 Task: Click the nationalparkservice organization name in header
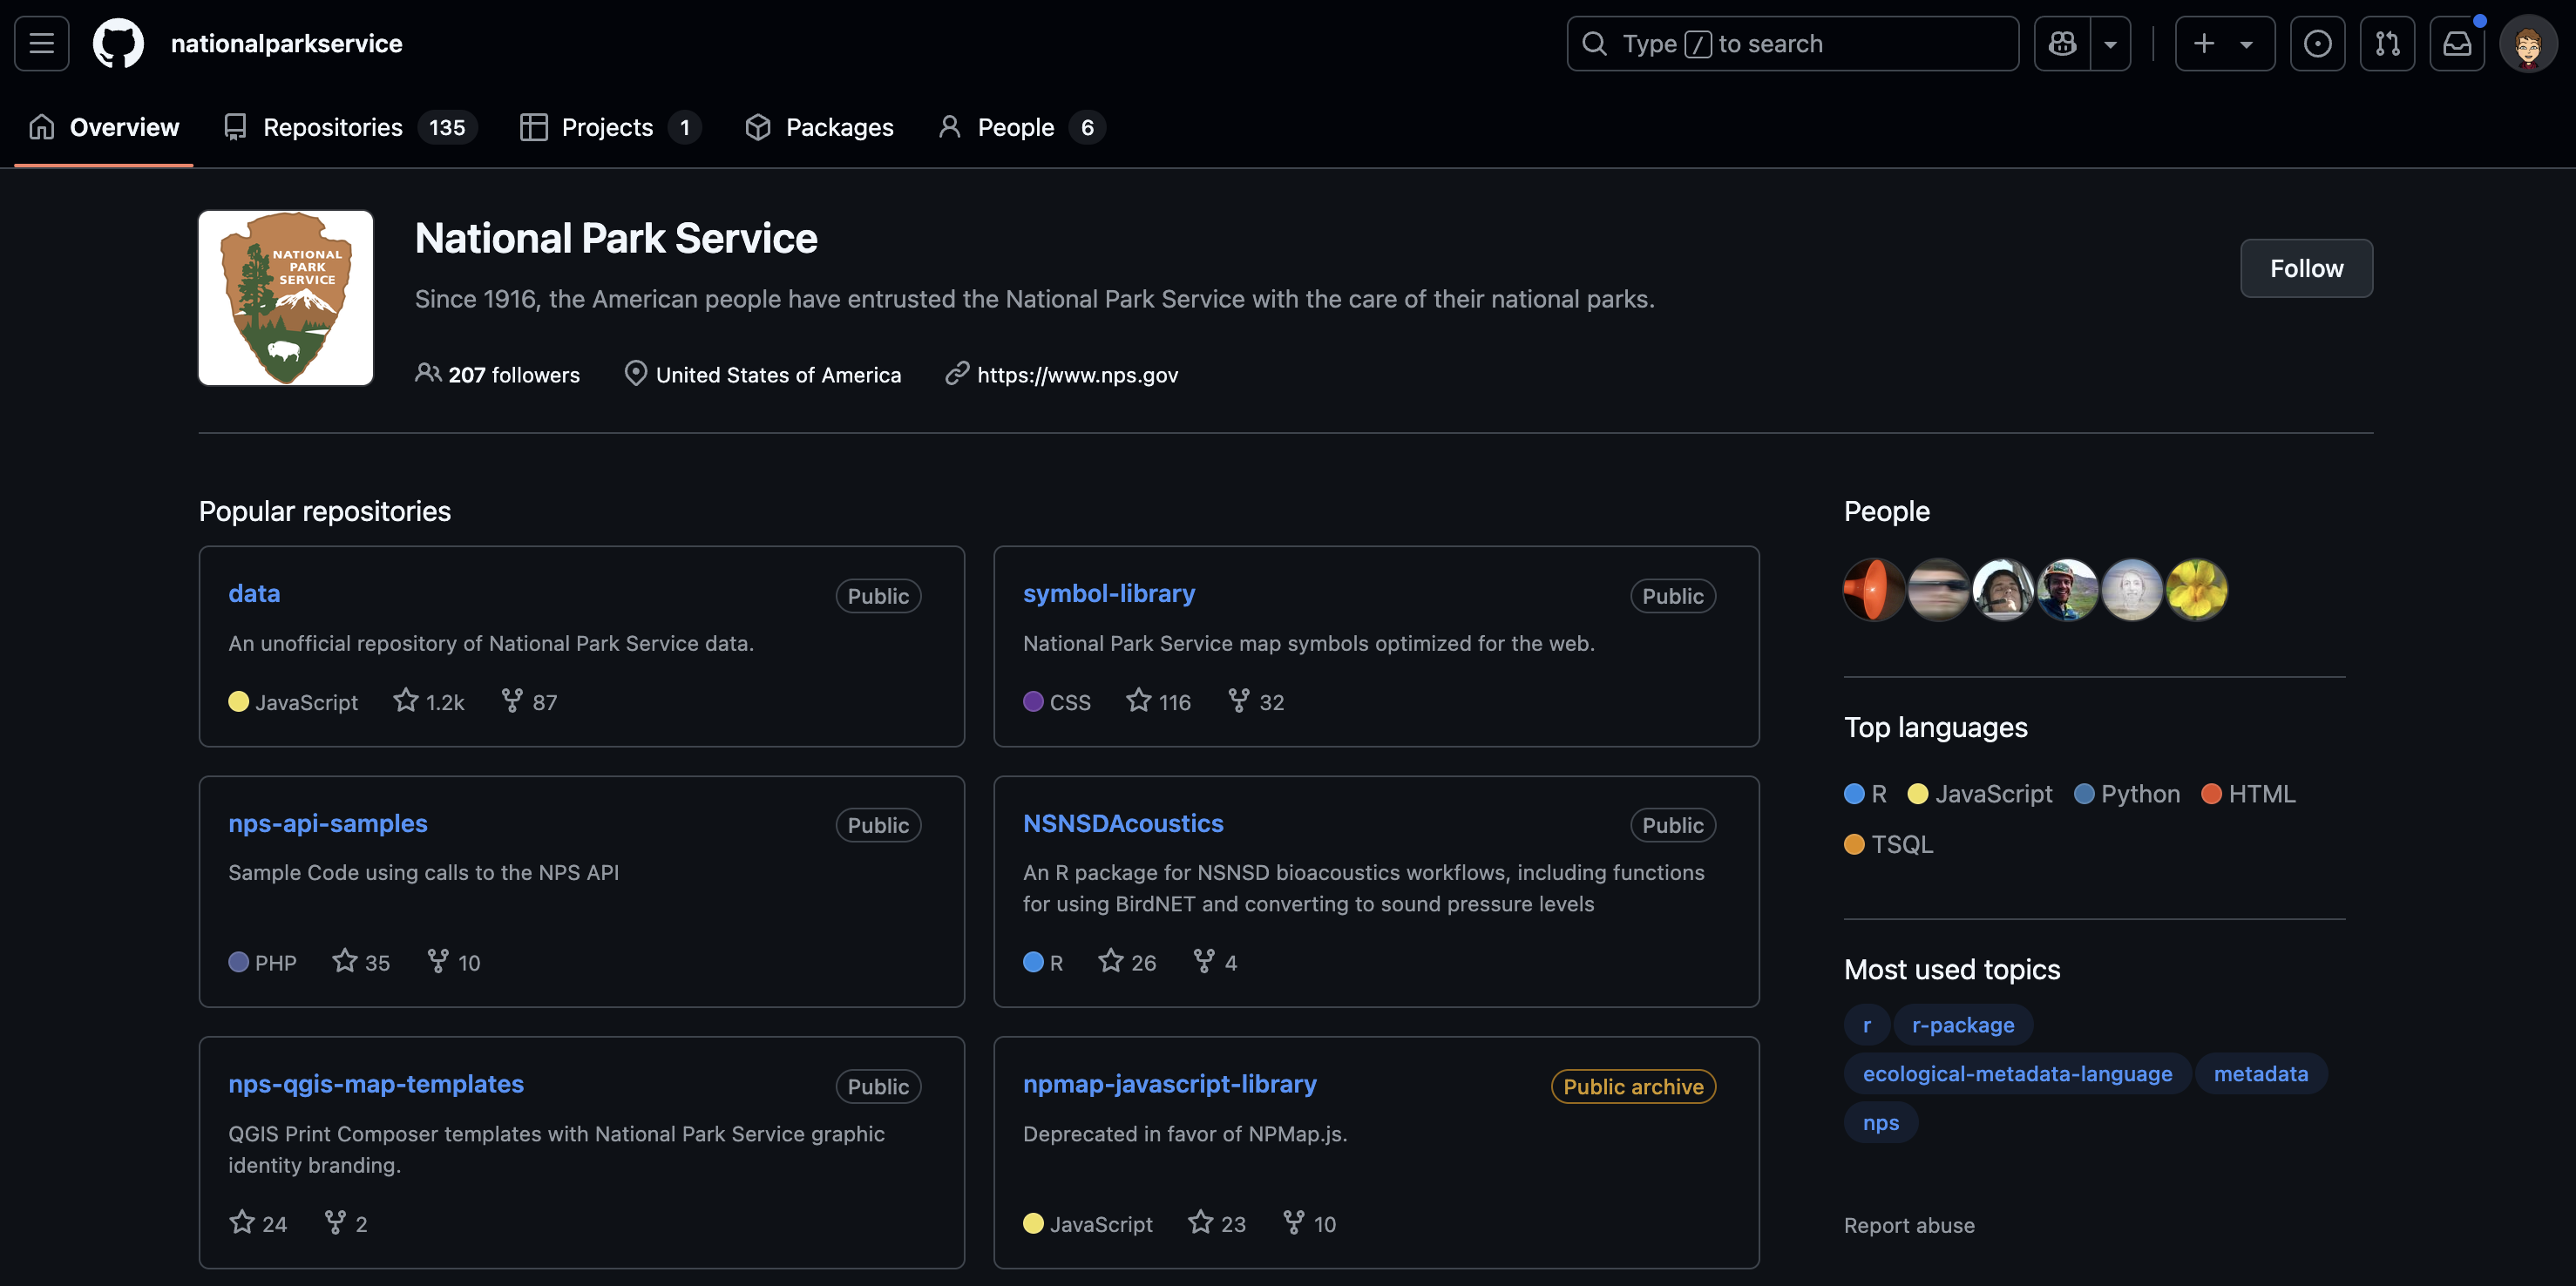pyautogui.click(x=286, y=43)
